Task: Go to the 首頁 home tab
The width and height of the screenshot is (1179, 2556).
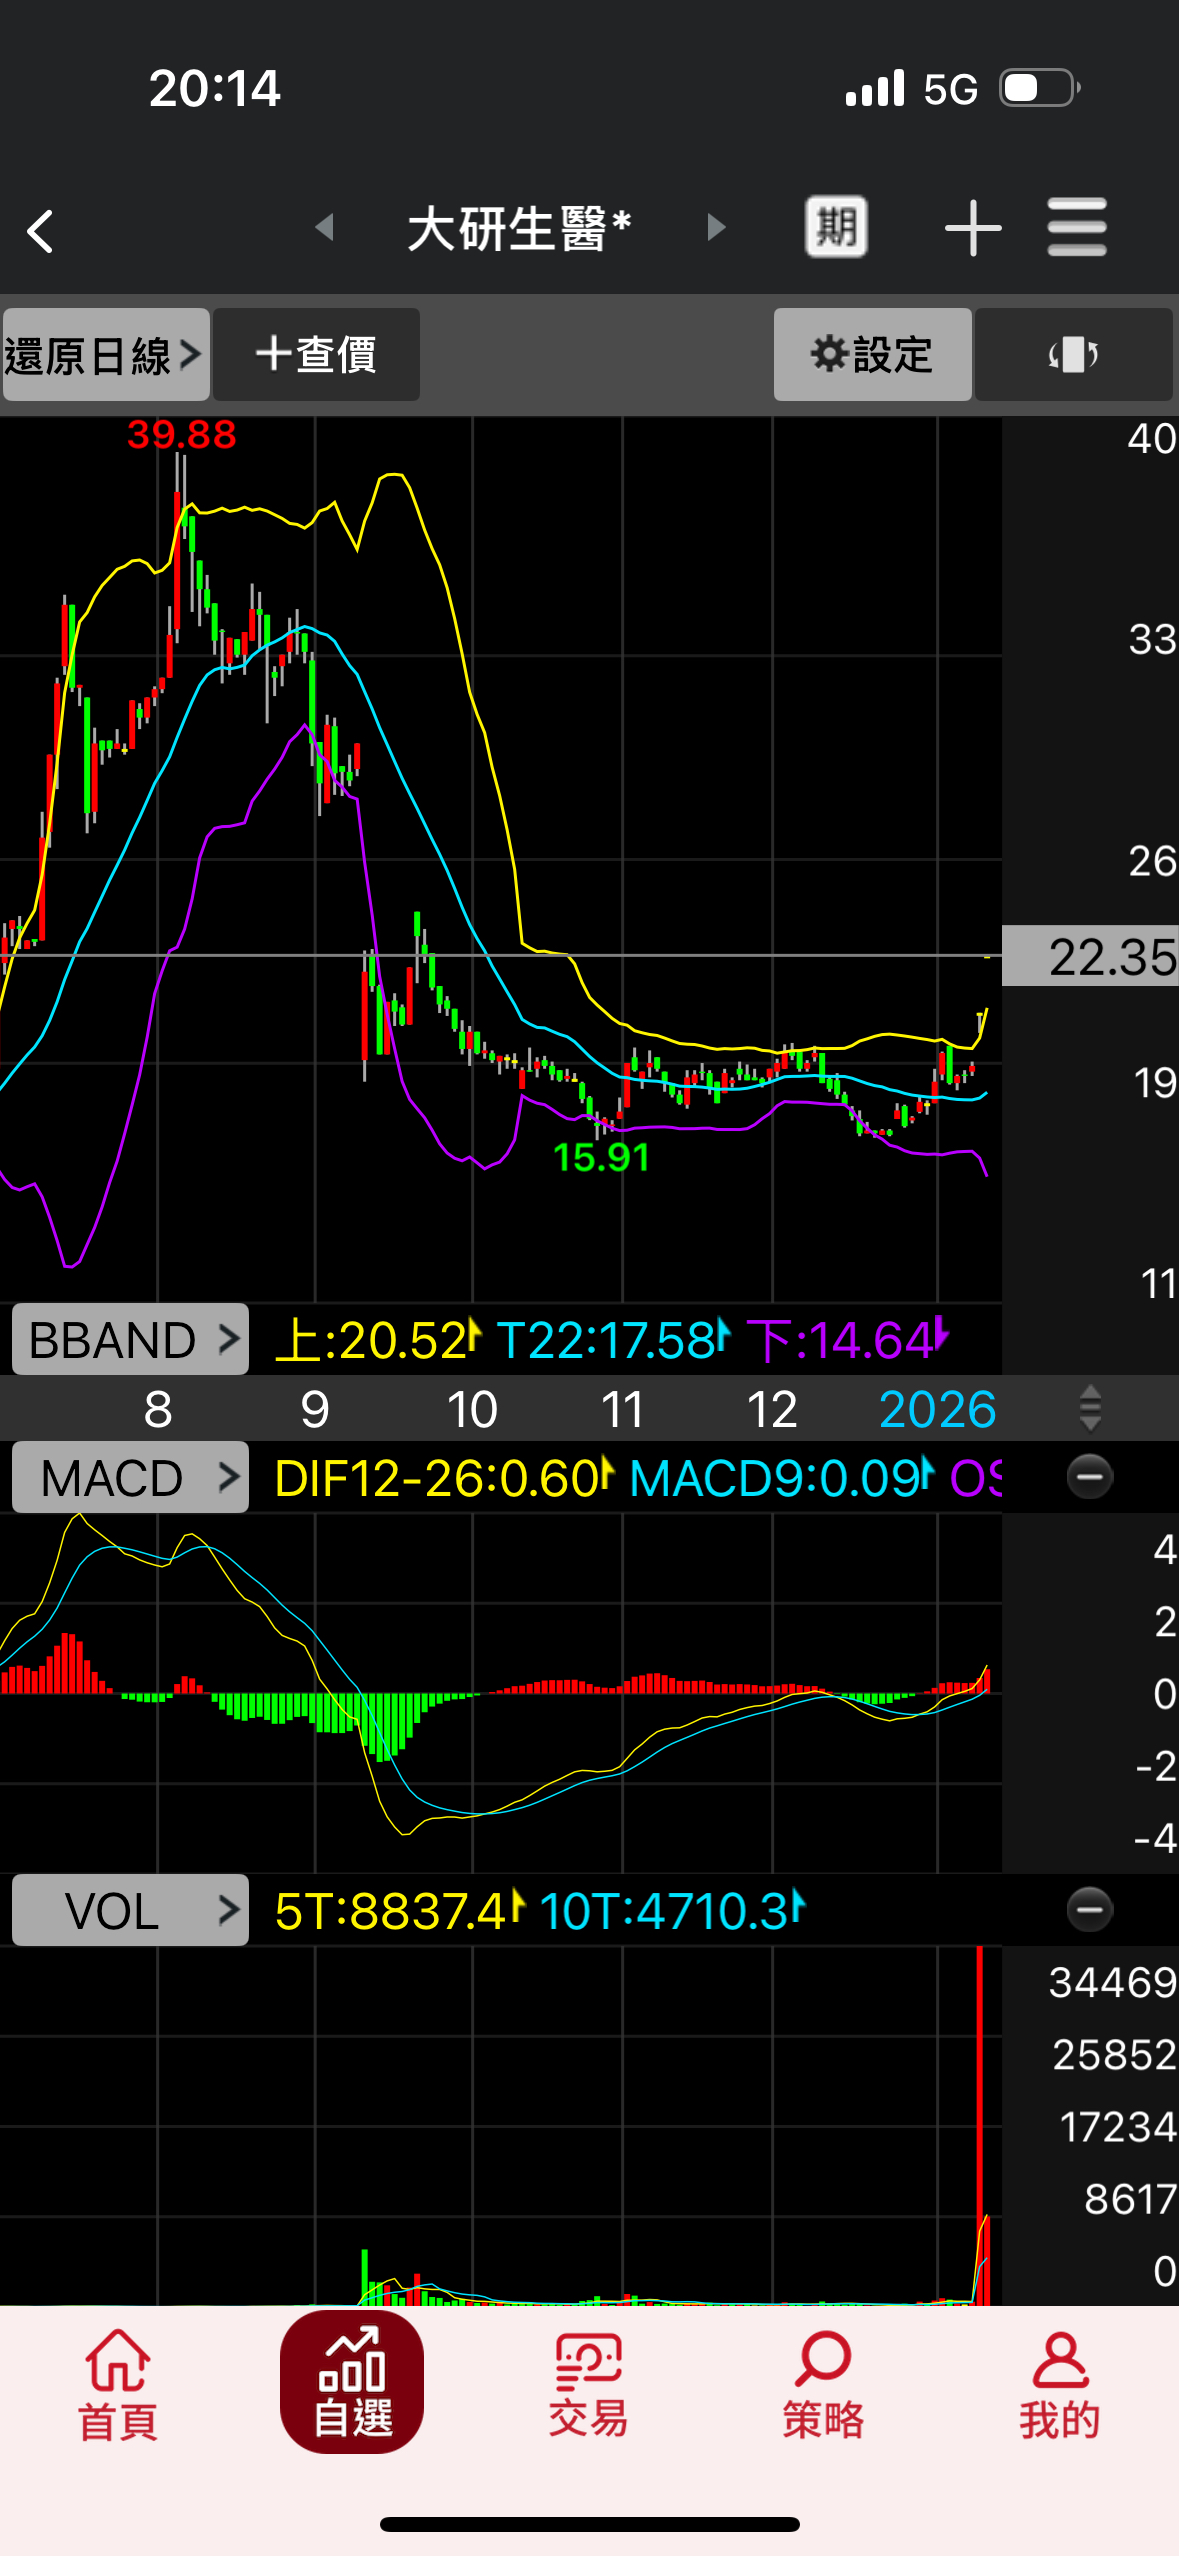Action: tap(118, 2385)
